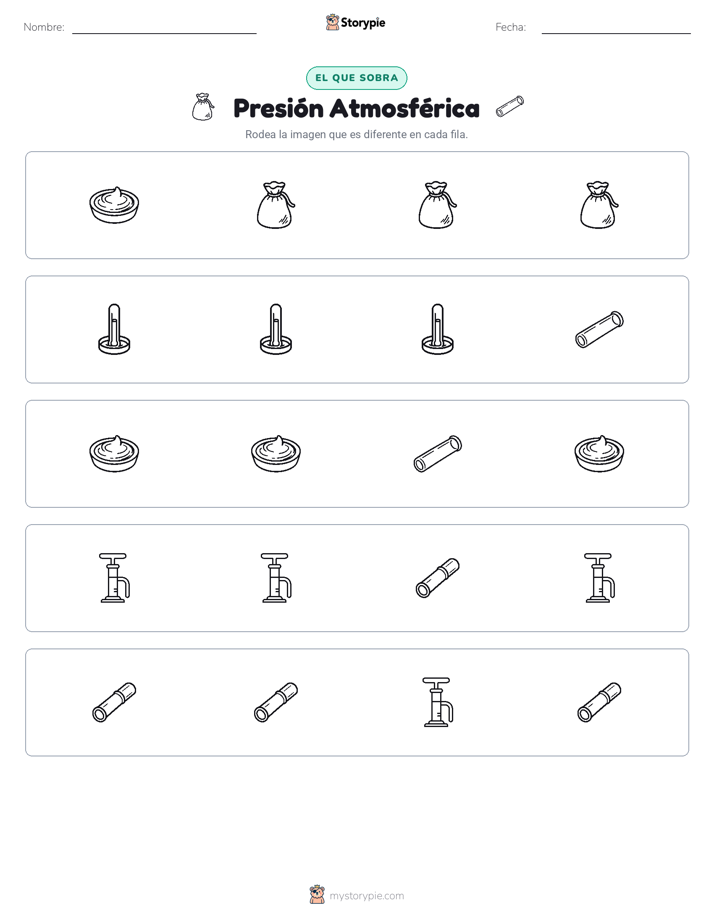Select the test tube in the barometer row
714x924 pixels.
[x=599, y=329]
